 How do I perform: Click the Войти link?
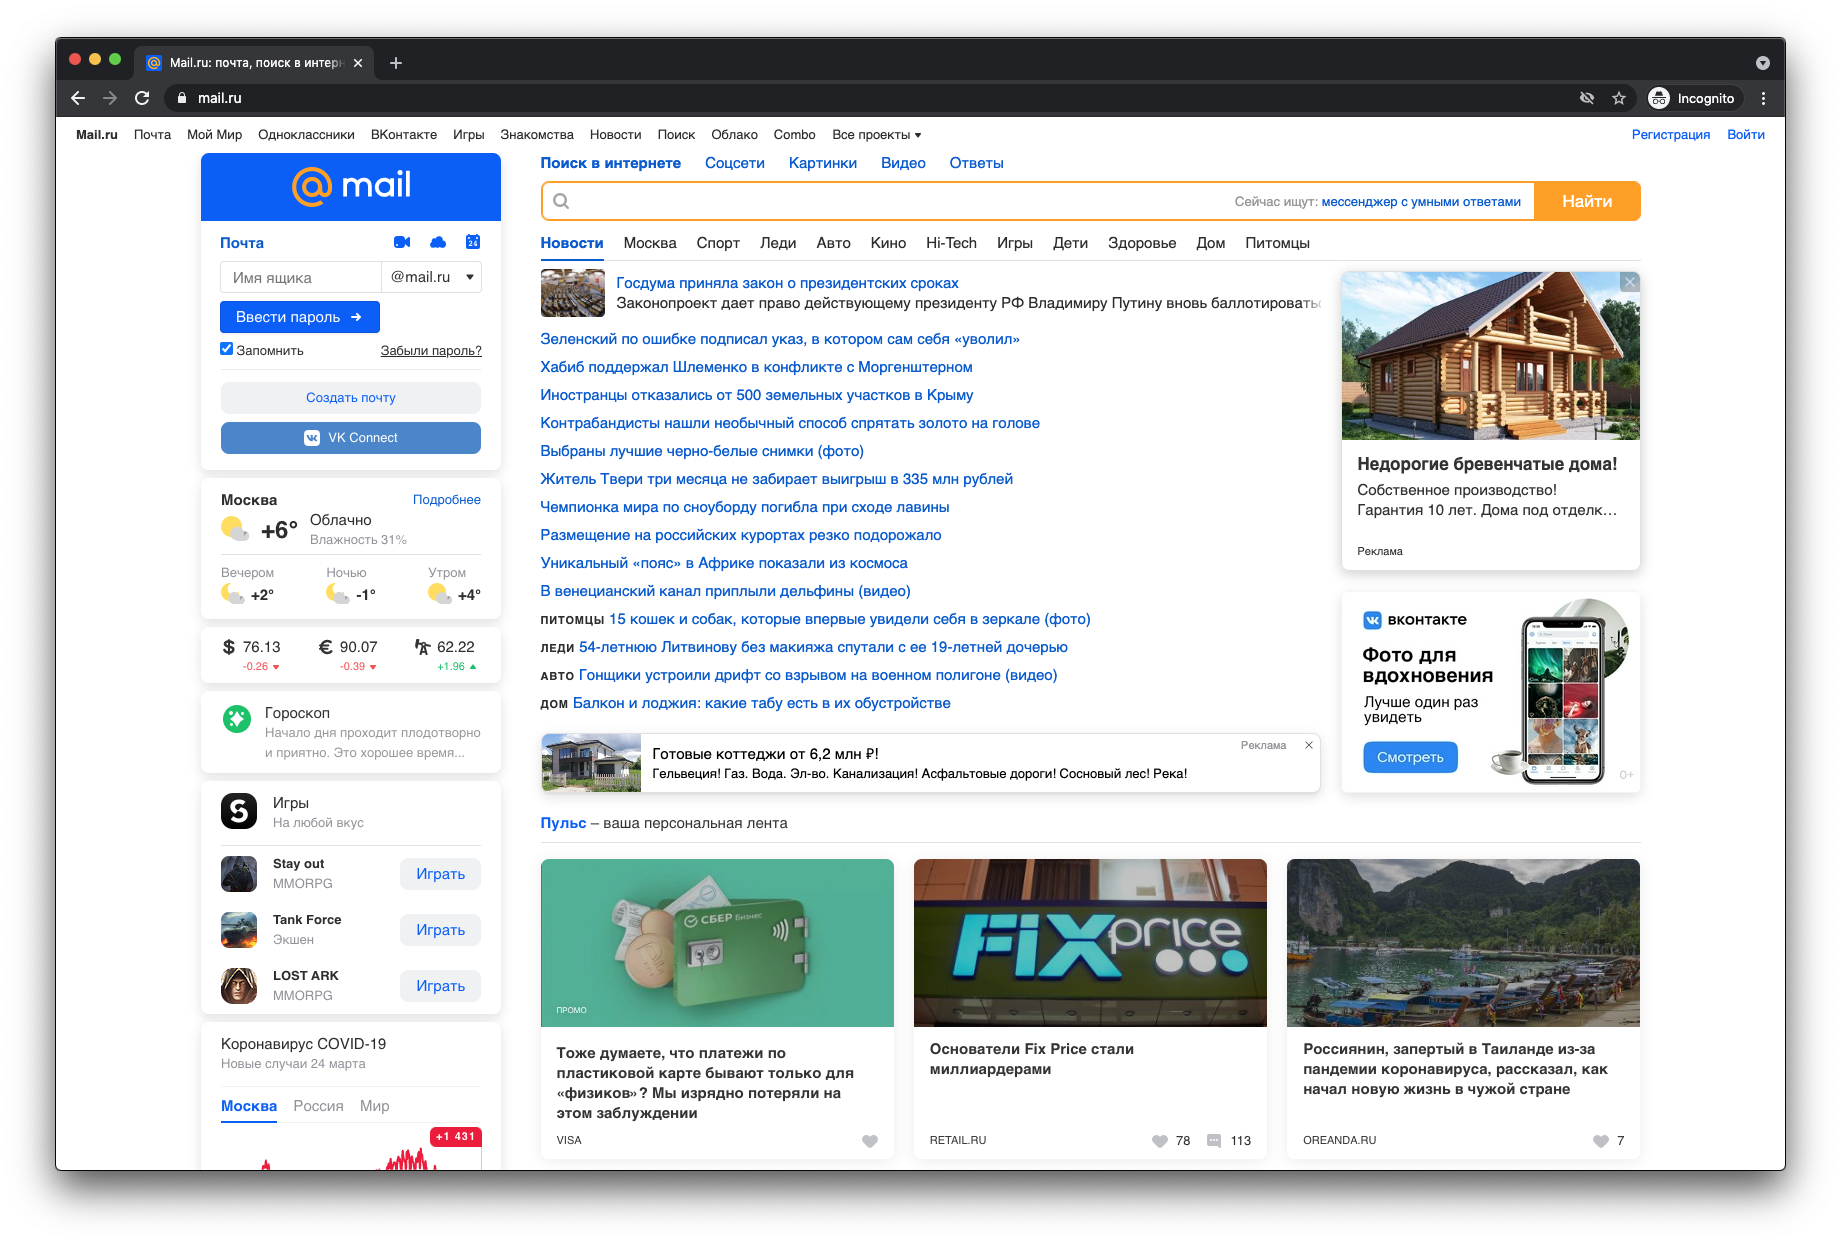[1746, 134]
